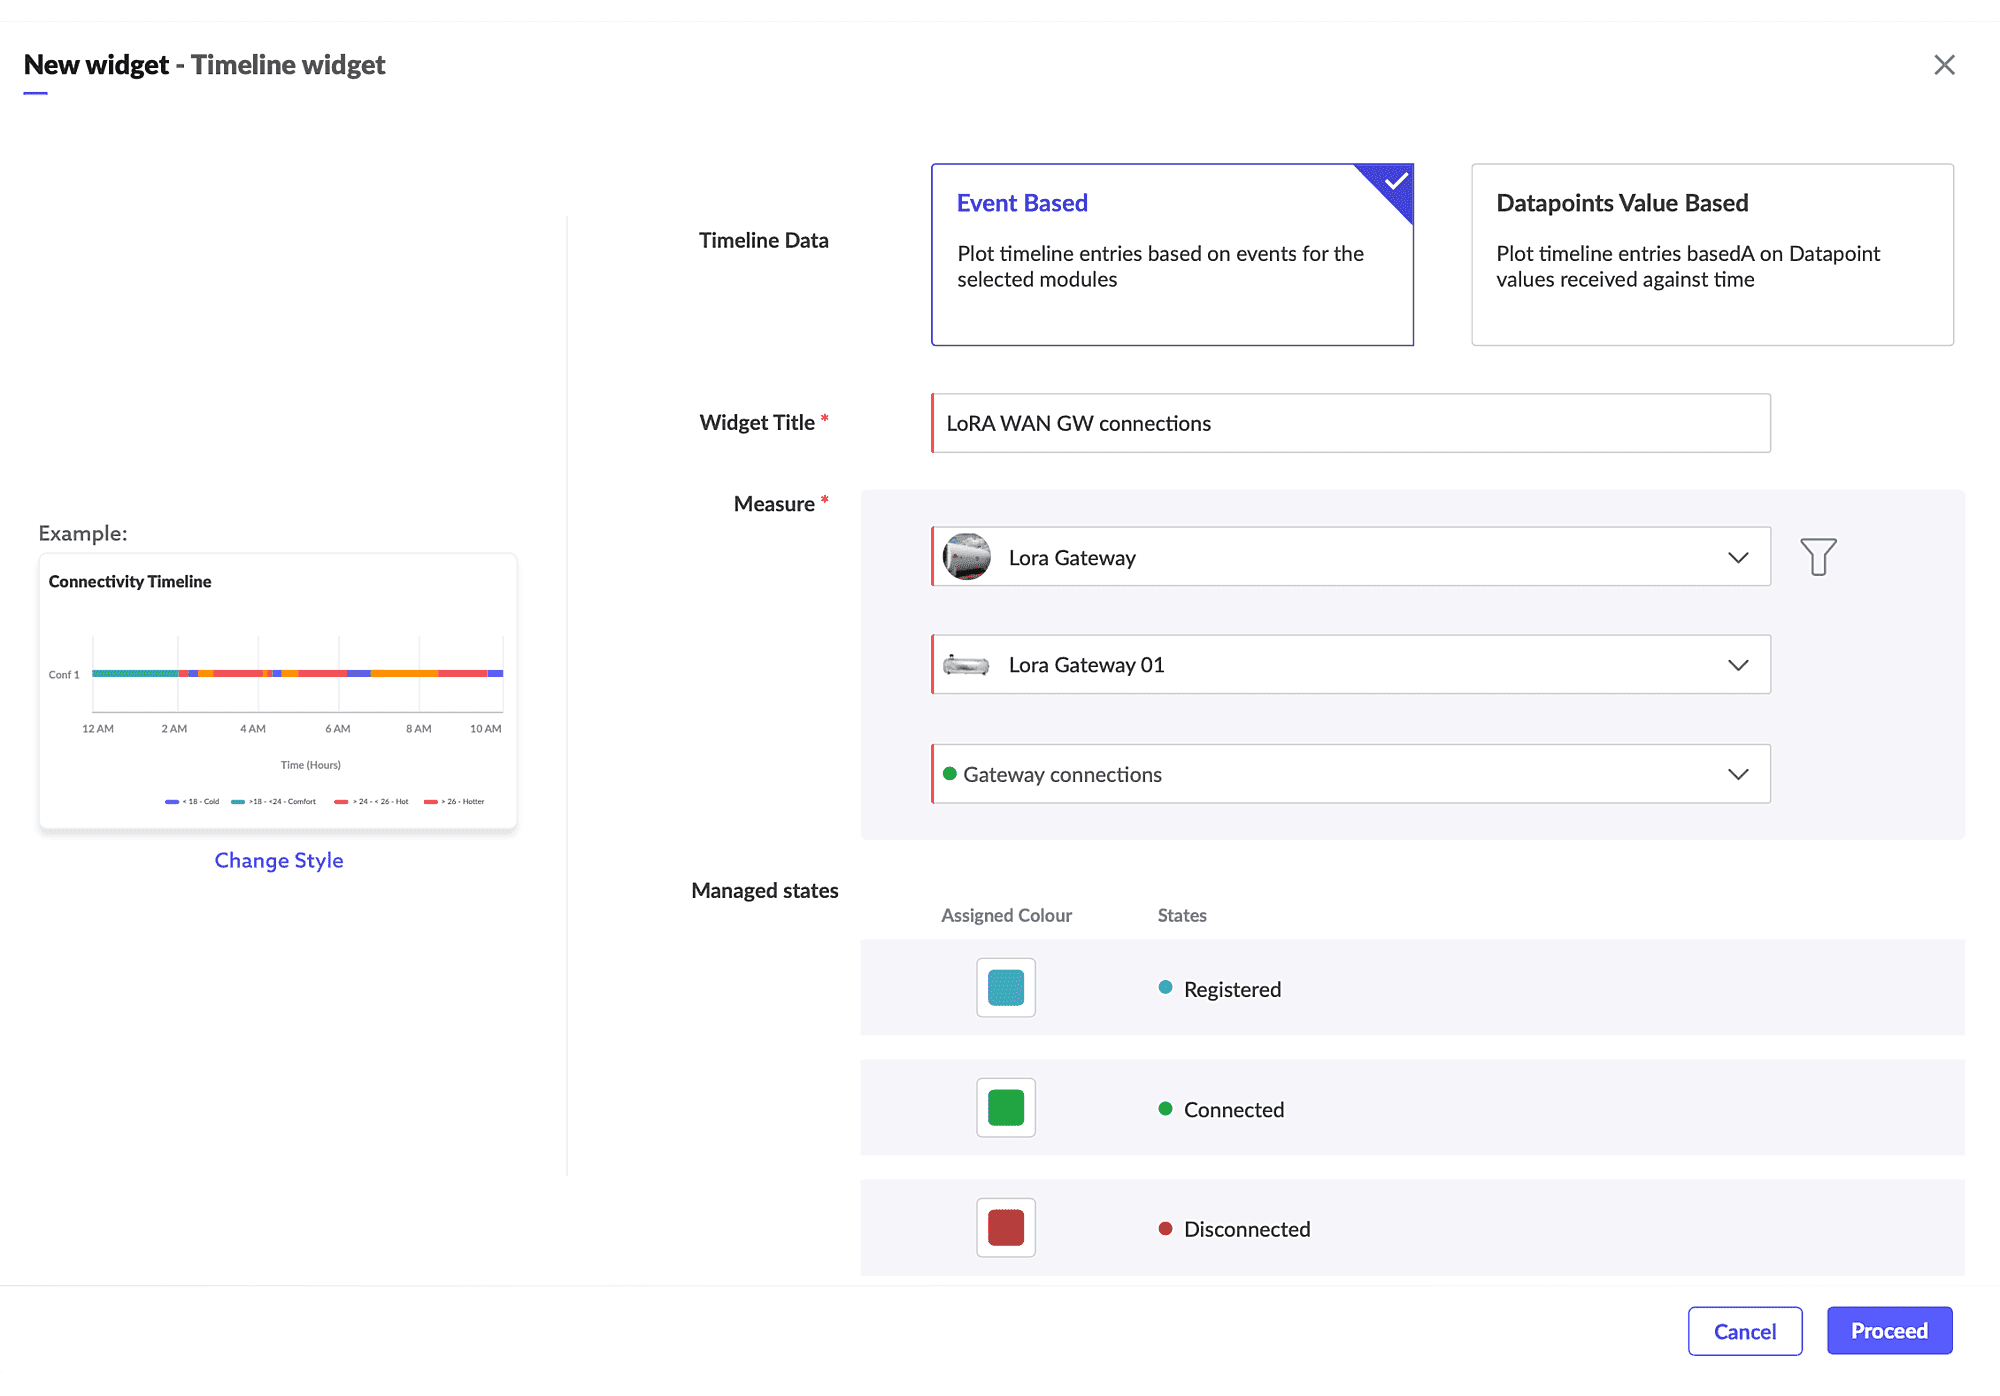Screen dimensions: 2000x1396
Task: Click the Lora Gateway 01 device icon
Action: pyautogui.click(x=966, y=665)
